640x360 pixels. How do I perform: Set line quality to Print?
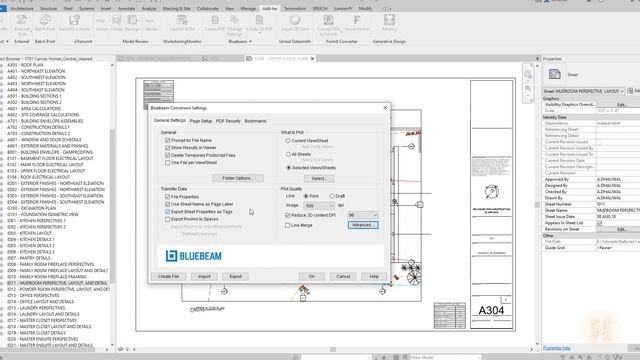pyautogui.click(x=306, y=196)
